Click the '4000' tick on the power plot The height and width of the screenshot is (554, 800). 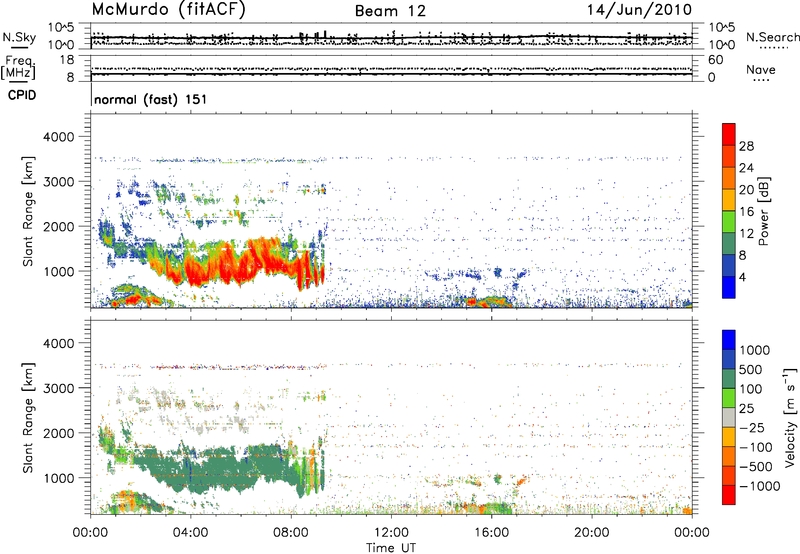coord(58,137)
